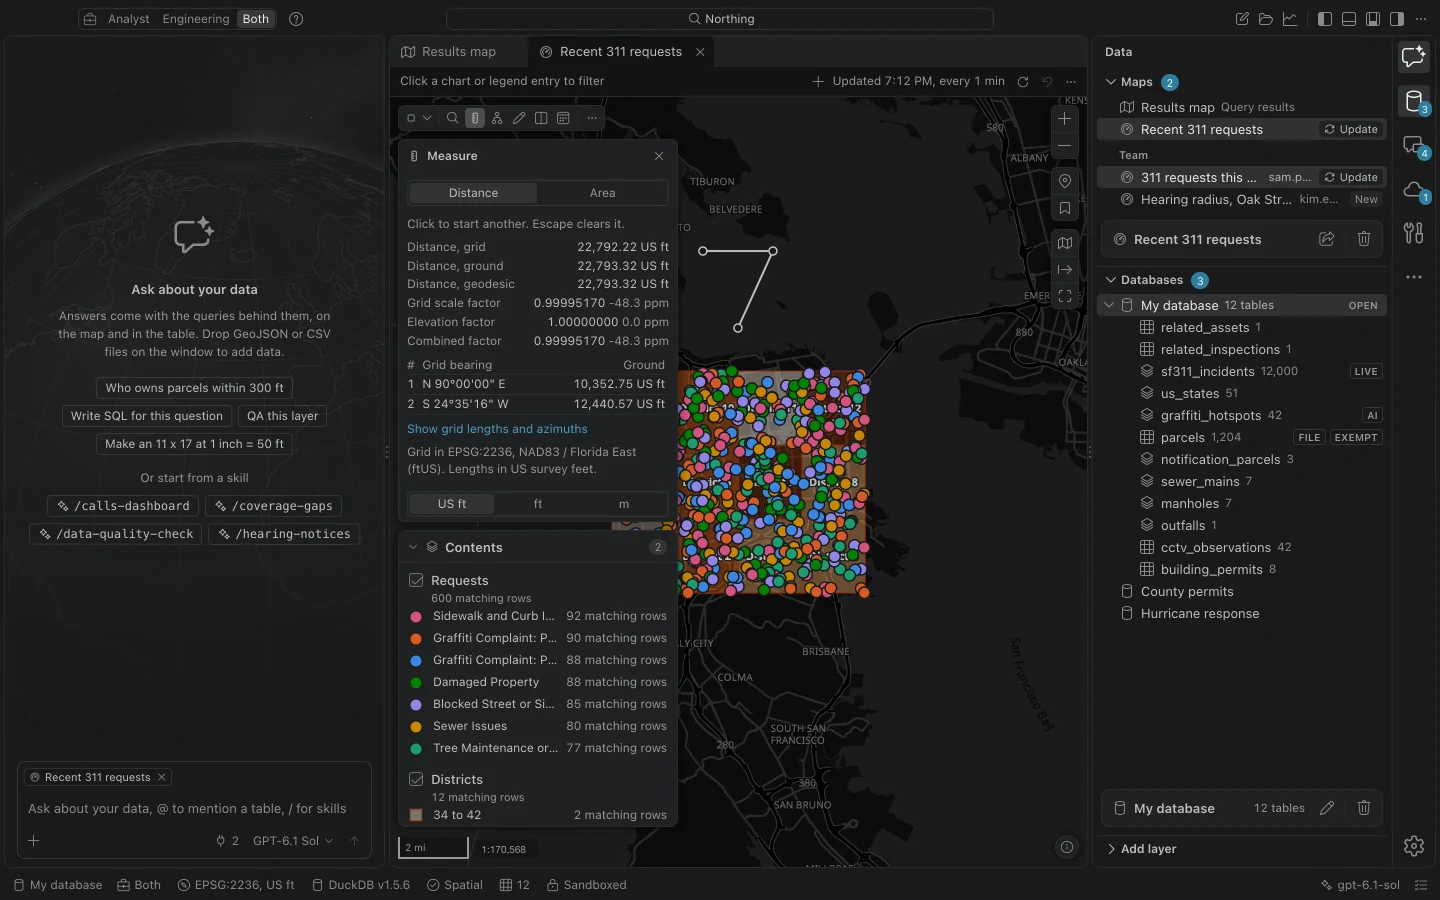
Task: Click Who owns parcels within 300 ft
Action: pyautogui.click(x=194, y=388)
